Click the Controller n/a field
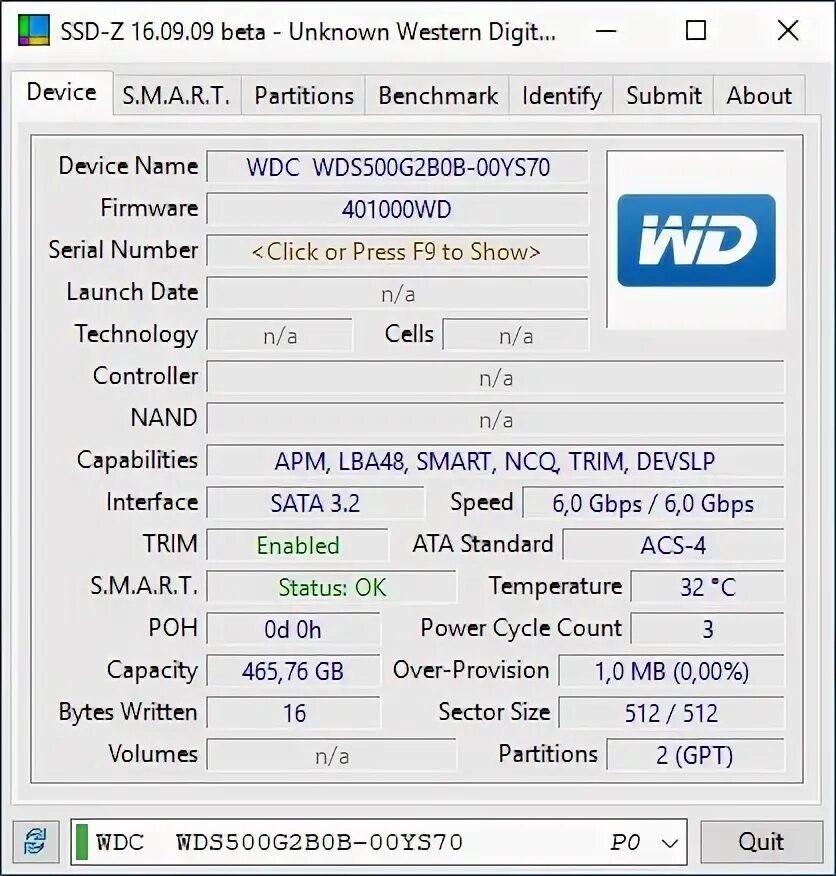The image size is (836, 876). pyautogui.click(x=495, y=378)
